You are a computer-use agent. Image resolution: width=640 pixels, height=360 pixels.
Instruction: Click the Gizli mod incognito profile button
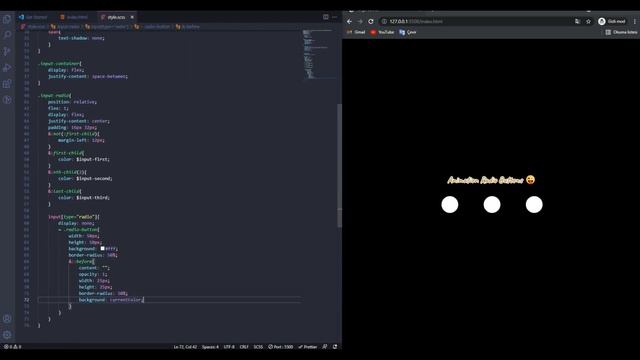(x=612, y=21)
